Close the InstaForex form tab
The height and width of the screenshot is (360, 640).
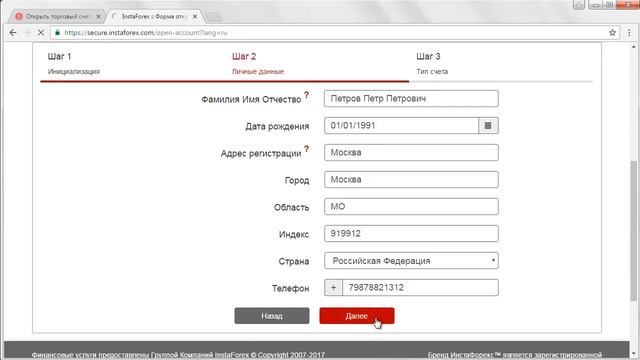195,16
